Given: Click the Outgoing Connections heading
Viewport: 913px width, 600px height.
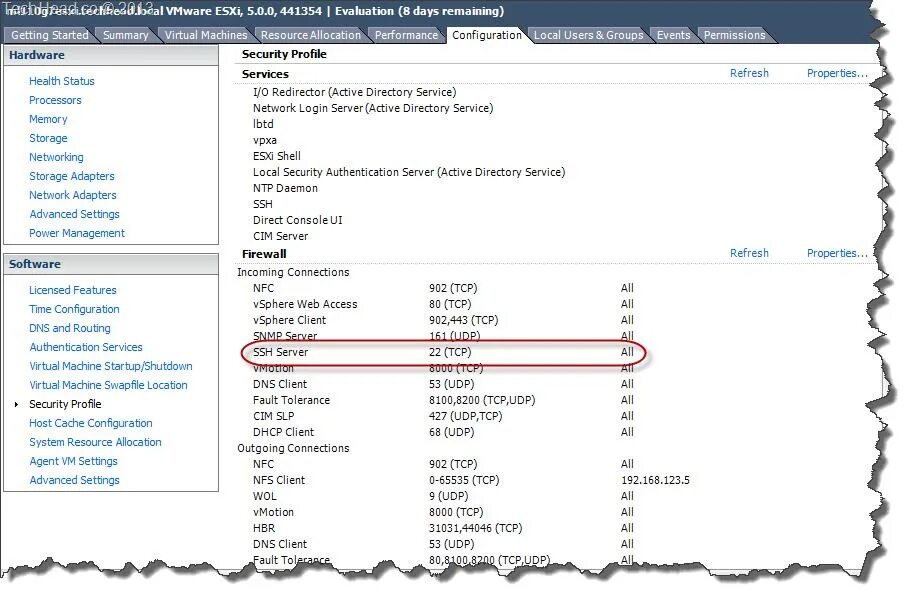Looking at the screenshot, I should tap(293, 449).
